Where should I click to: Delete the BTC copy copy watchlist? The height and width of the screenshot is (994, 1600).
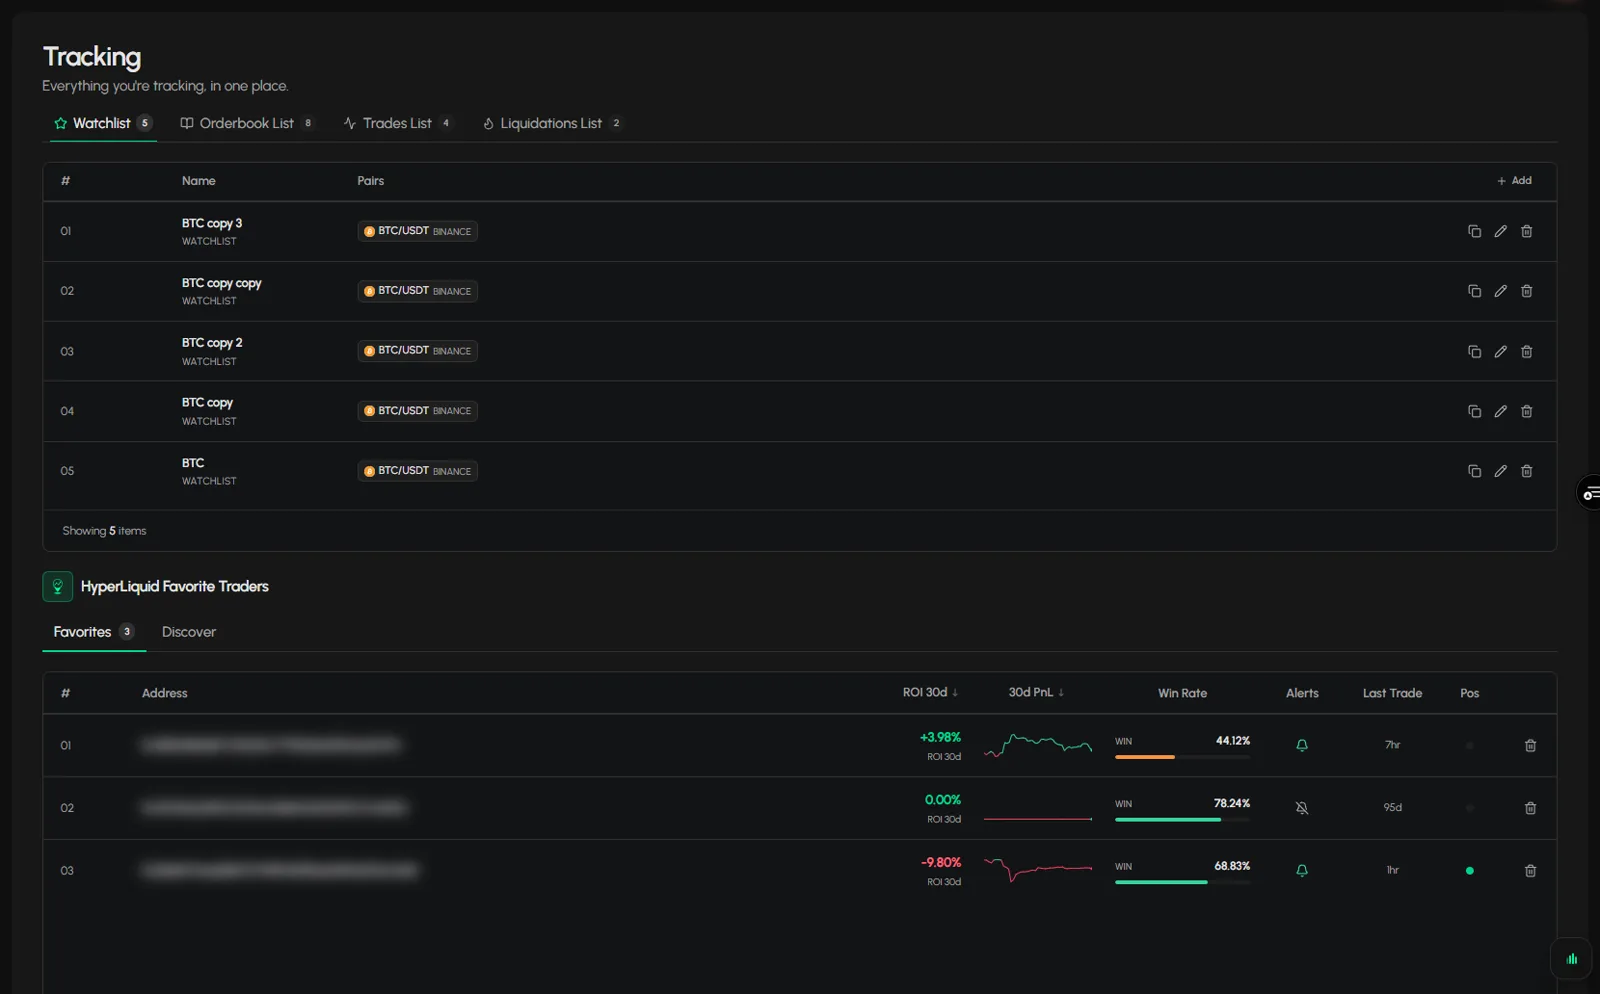[1526, 291]
